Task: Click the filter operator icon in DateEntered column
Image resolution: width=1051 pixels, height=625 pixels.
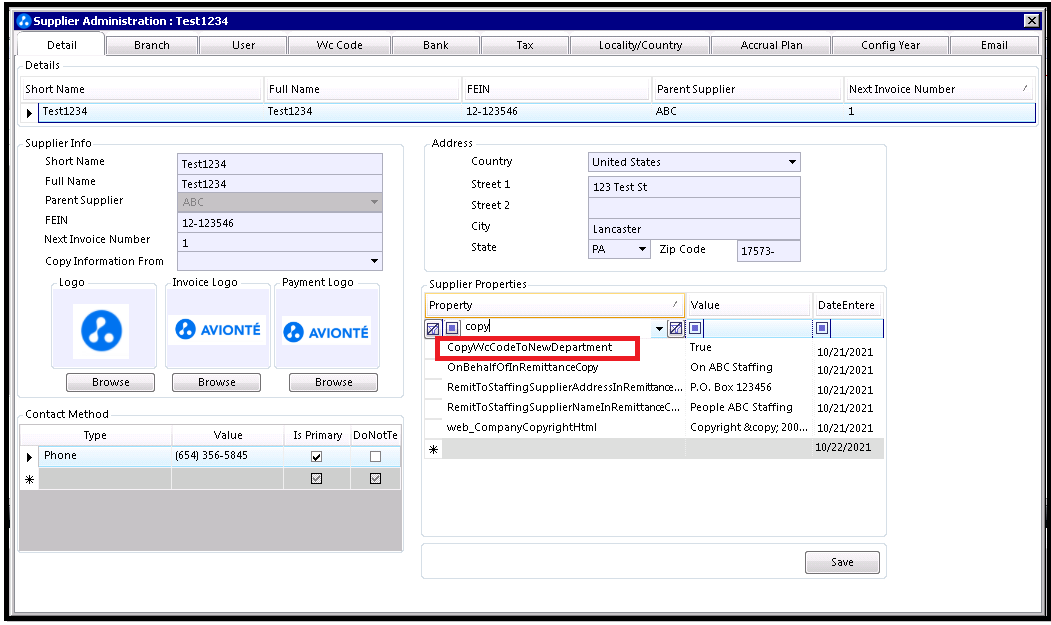Action: (822, 328)
